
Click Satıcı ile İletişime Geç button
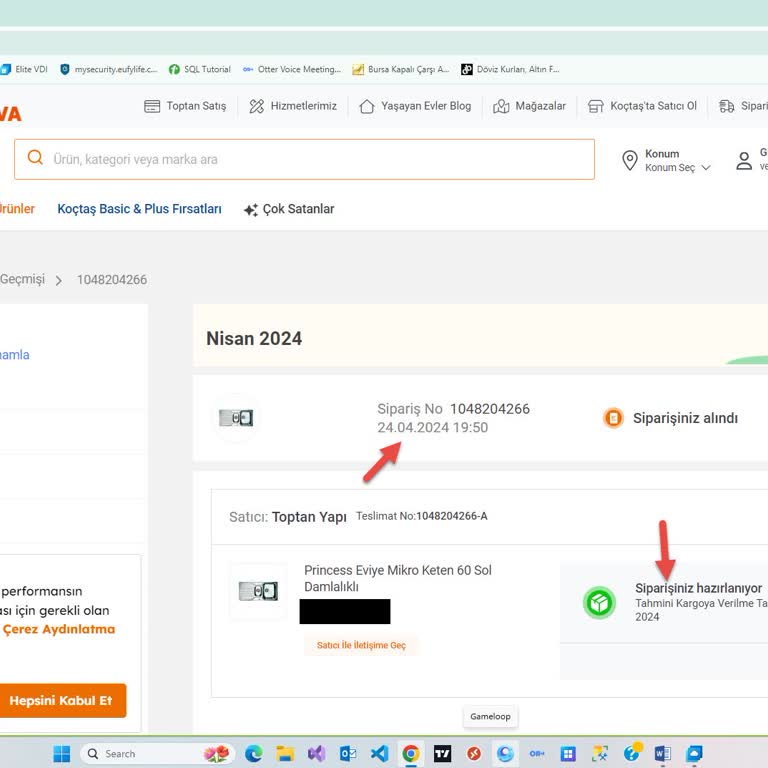pyautogui.click(x=361, y=645)
